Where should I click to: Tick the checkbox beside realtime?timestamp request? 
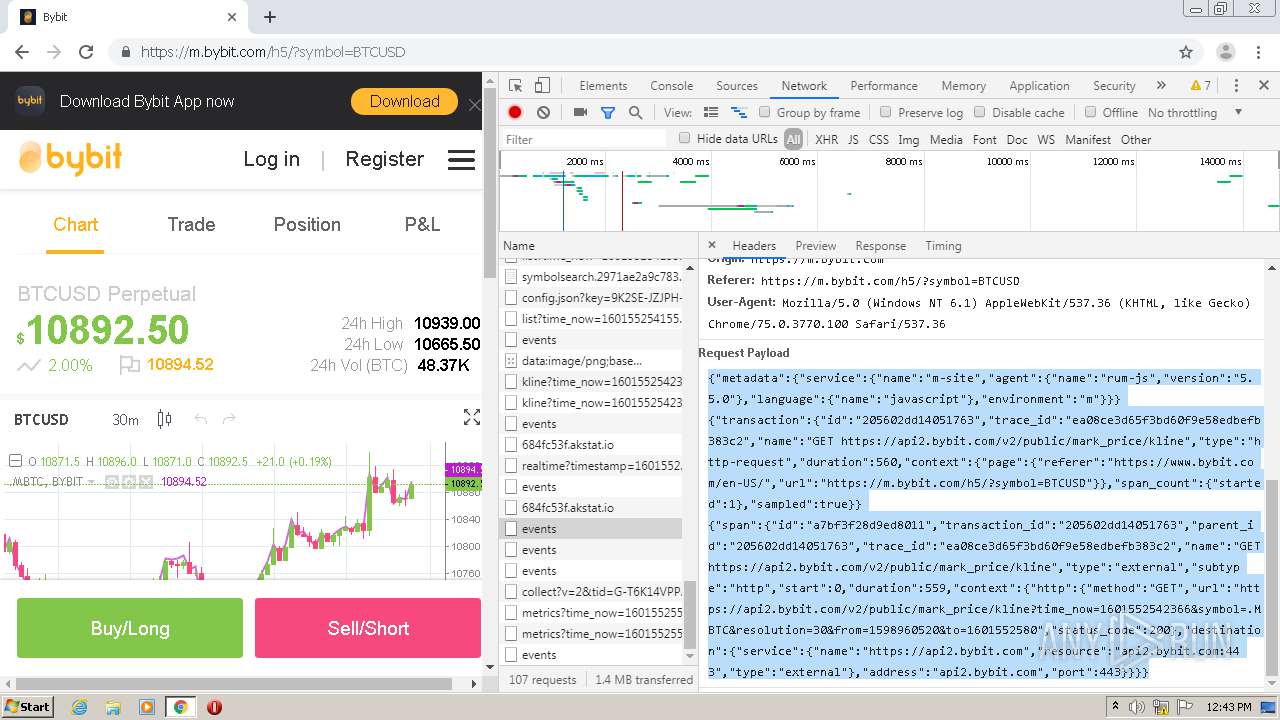(x=512, y=466)
